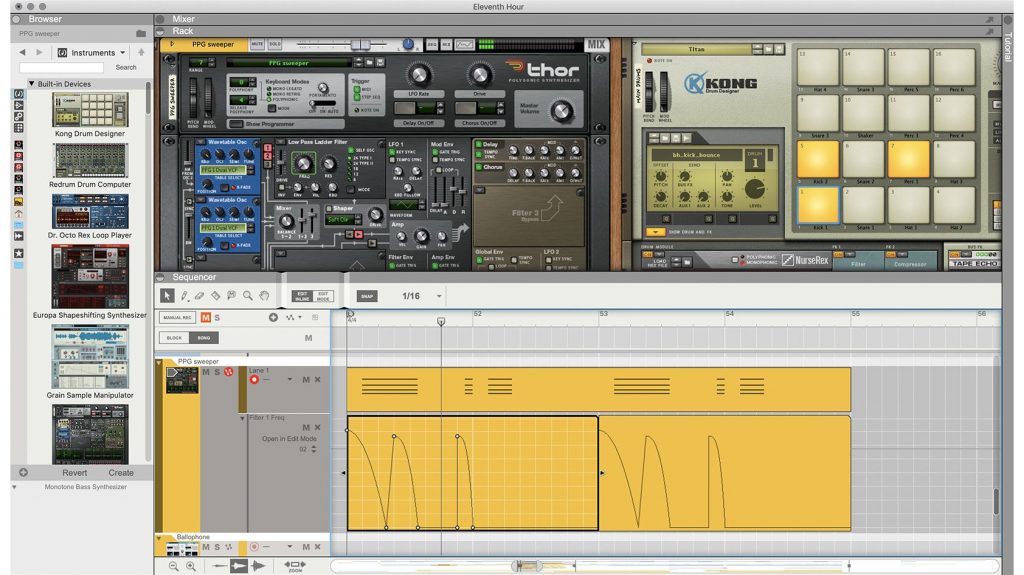
Task: Click the Add Track plus icon
Action: pyautogui.click(x=273, y=318)
